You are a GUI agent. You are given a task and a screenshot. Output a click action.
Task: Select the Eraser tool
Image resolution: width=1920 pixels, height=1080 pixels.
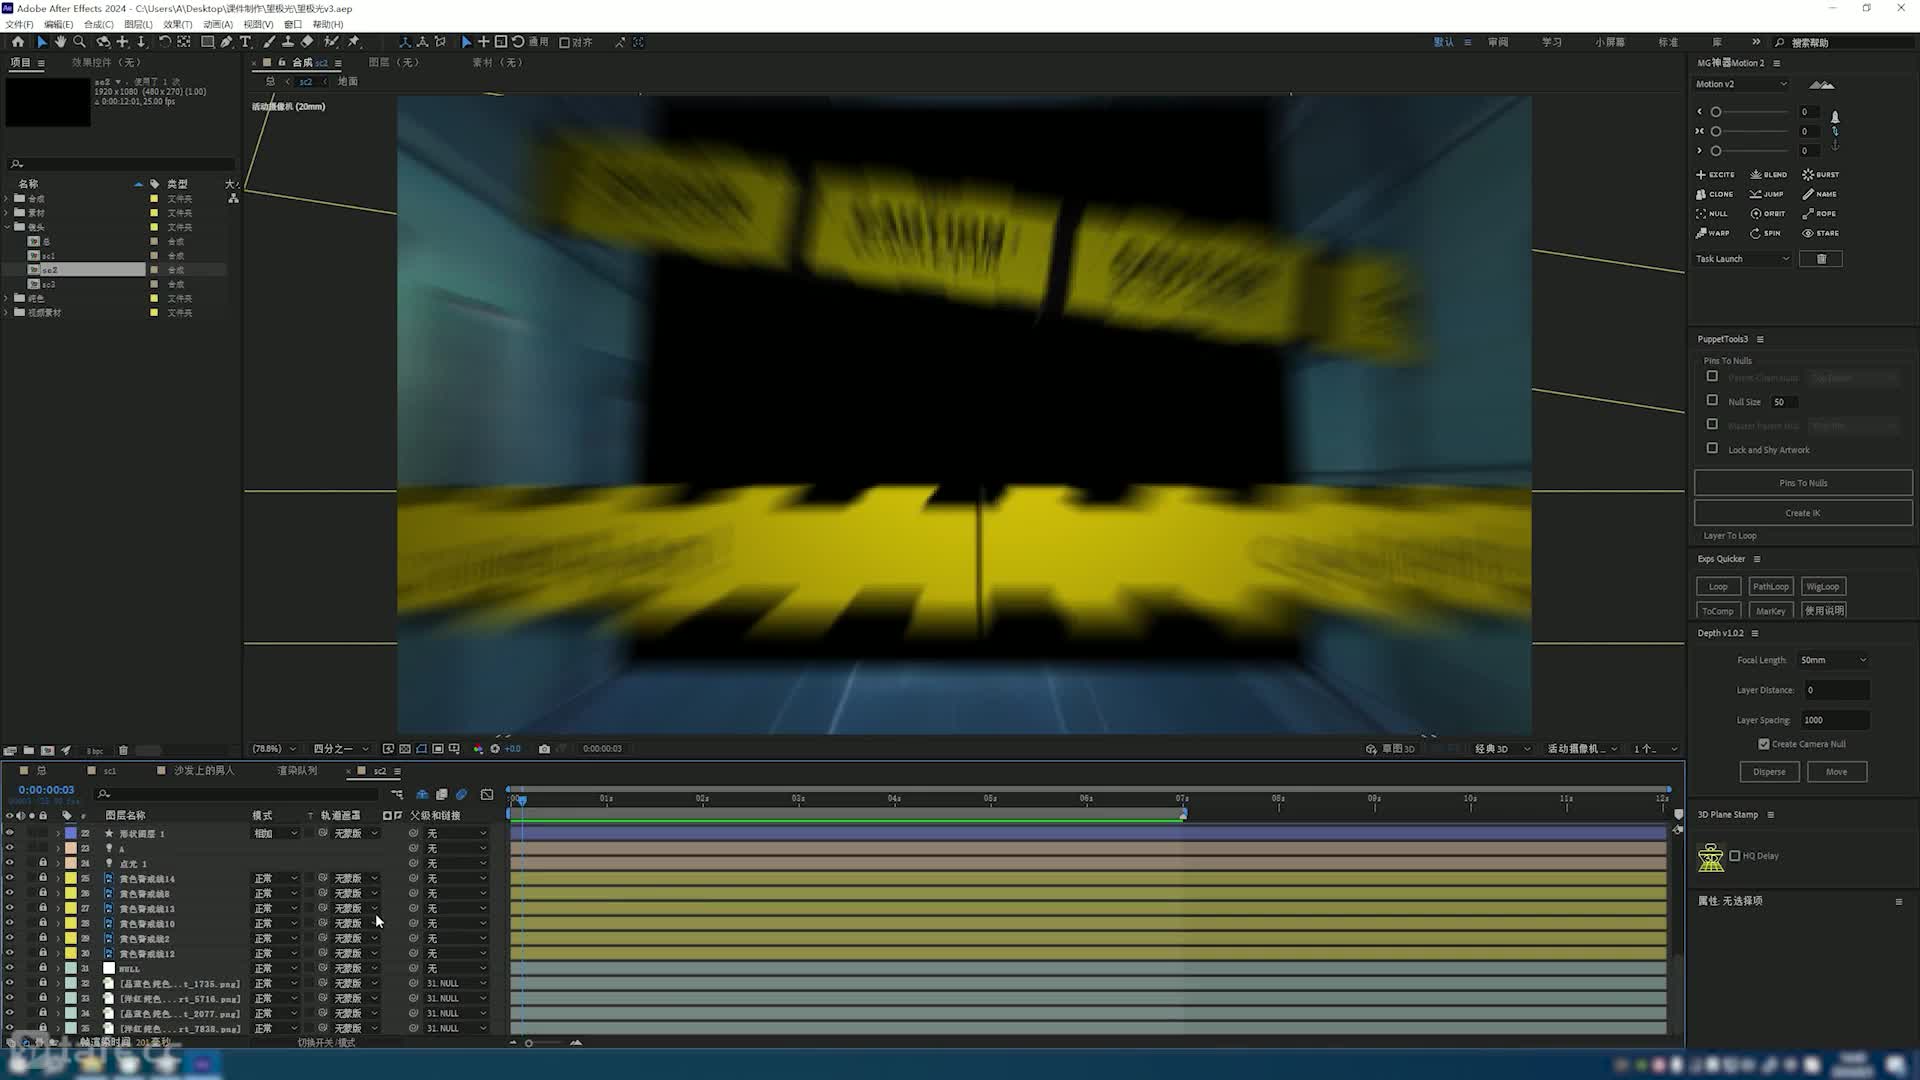307,42
